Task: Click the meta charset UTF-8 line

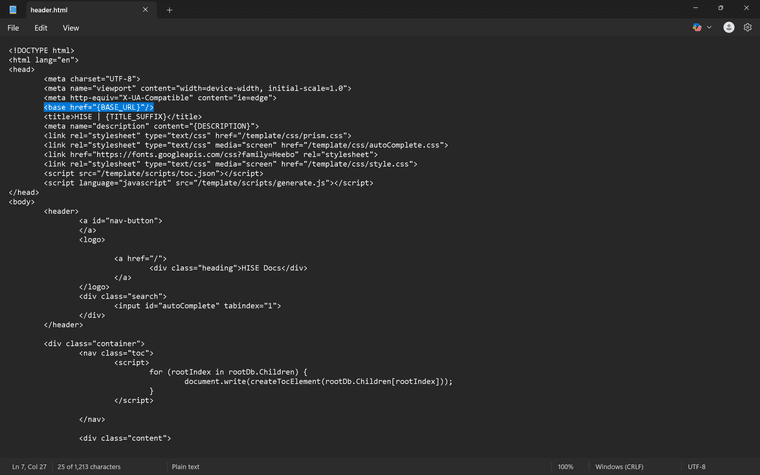Action: [x=92, y=79]
